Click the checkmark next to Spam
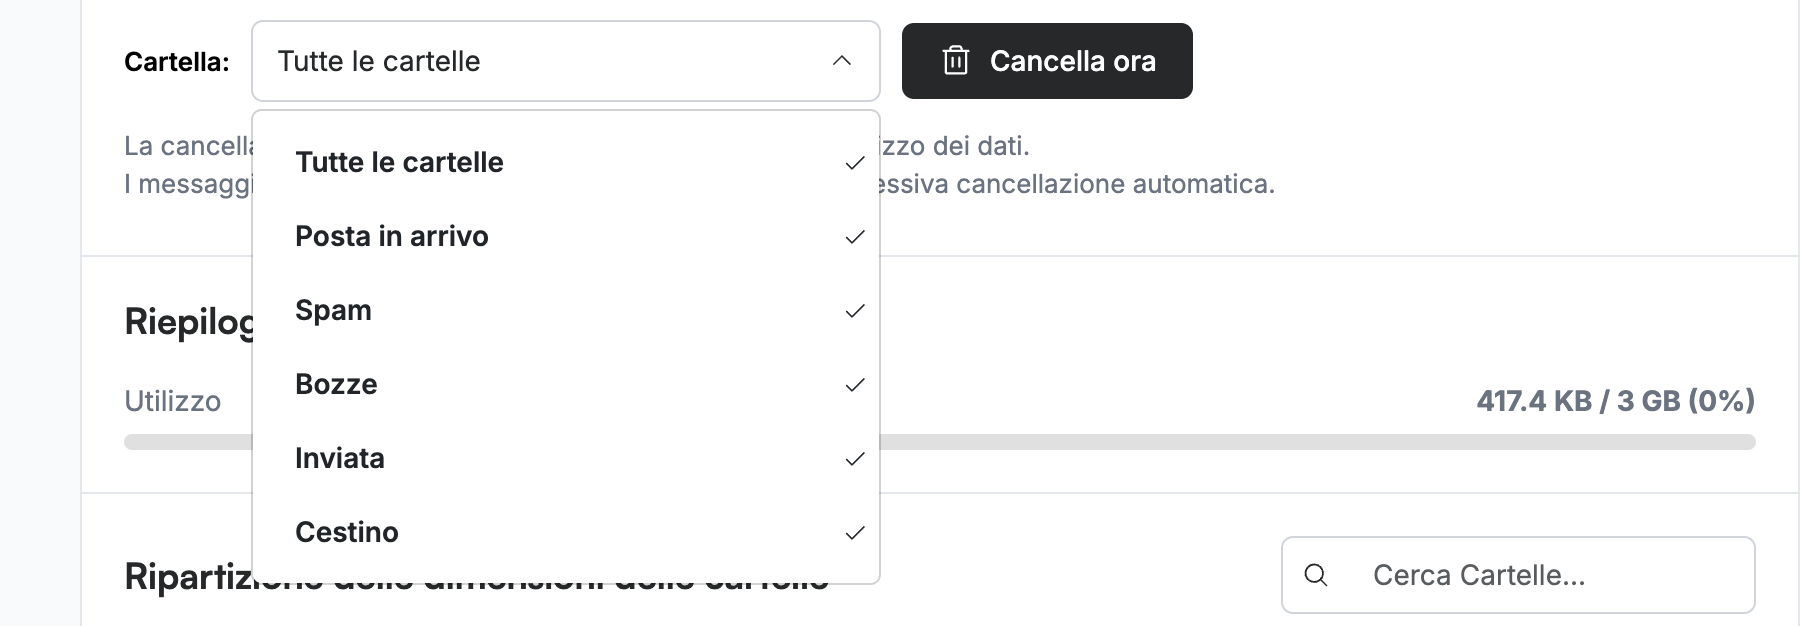Screen dimensions: 1800x626 855,311
